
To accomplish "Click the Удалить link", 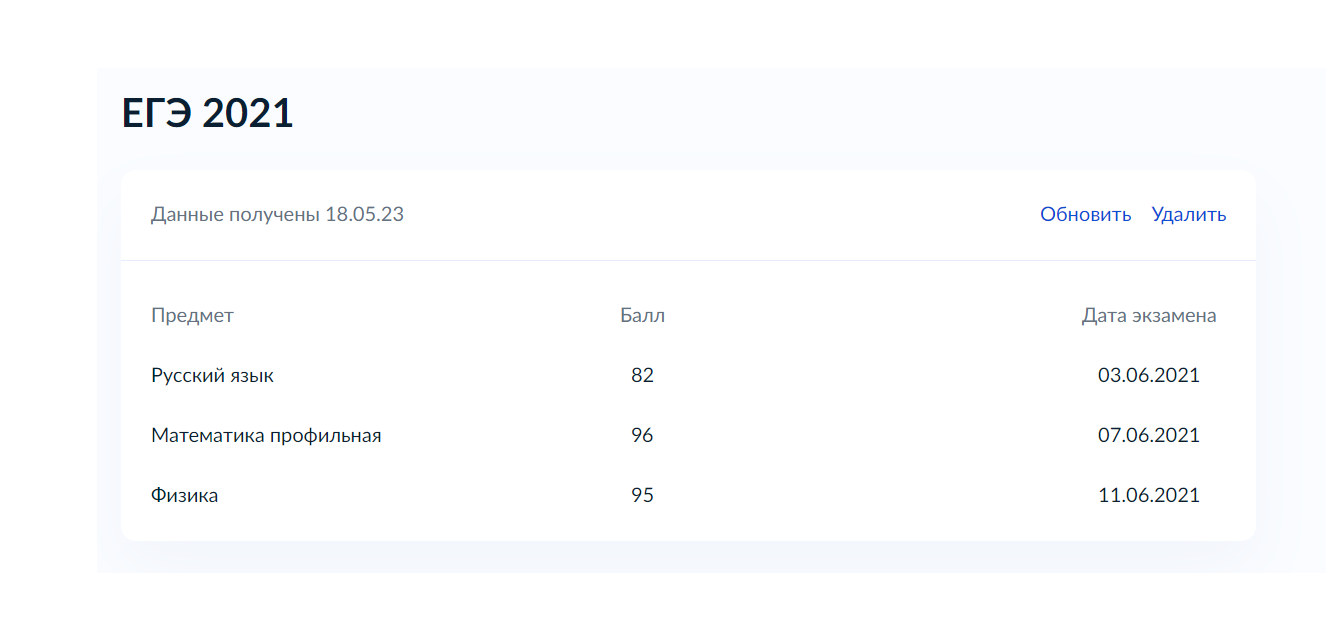I will (1188, 215).
